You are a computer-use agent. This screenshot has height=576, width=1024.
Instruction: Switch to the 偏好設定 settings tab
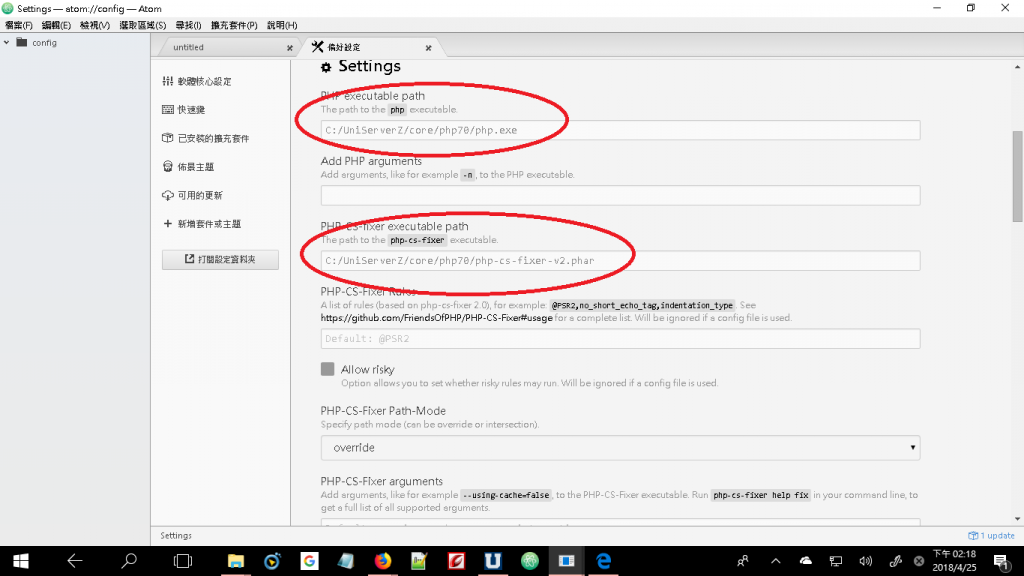pos(344,47)
